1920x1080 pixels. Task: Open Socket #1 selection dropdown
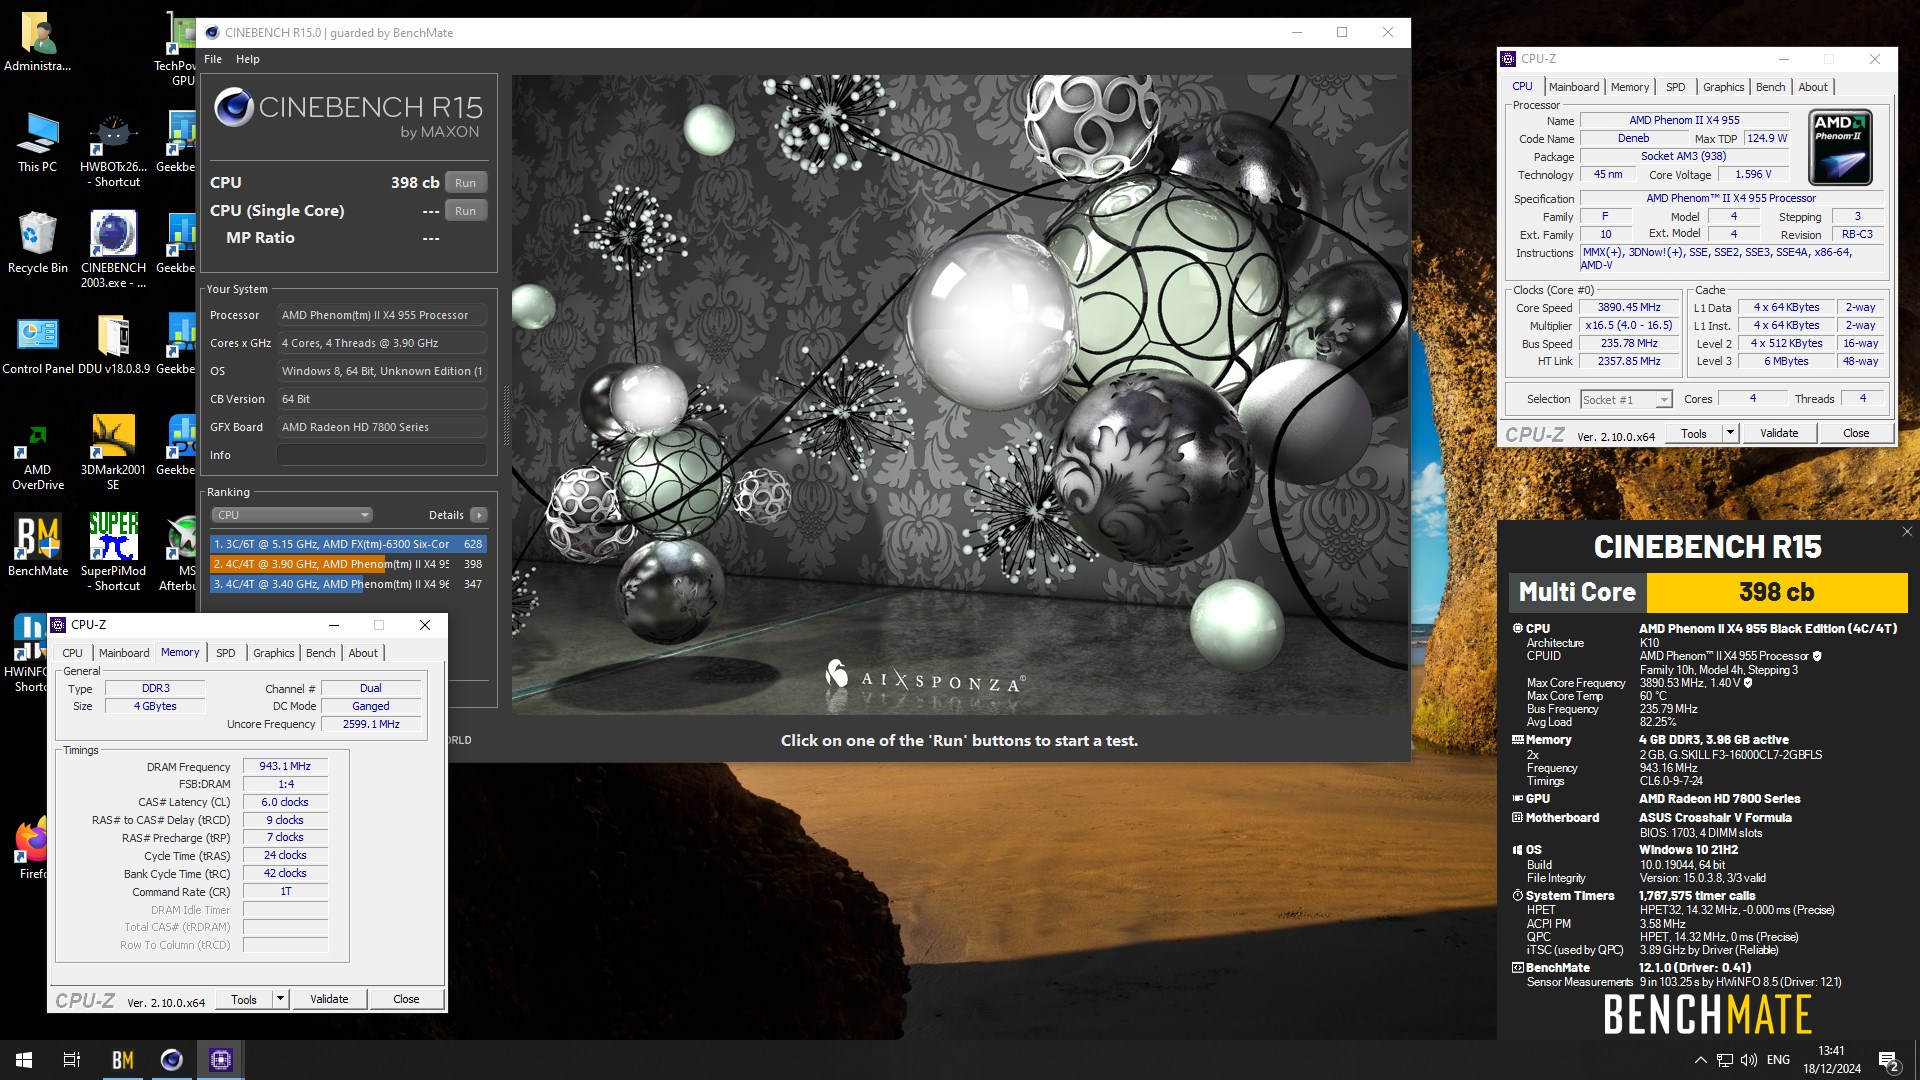1626,400
